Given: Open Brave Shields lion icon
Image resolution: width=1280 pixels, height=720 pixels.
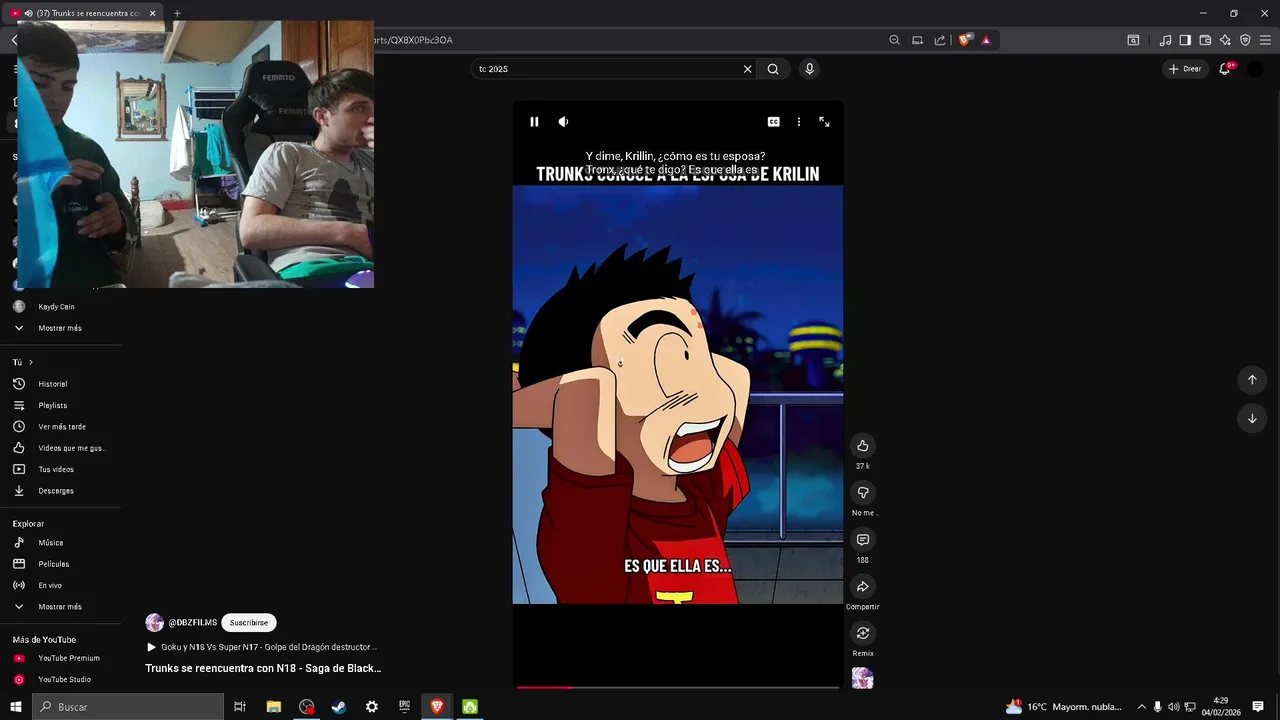Looking at the screenshot, I should [x=964, y=40].
